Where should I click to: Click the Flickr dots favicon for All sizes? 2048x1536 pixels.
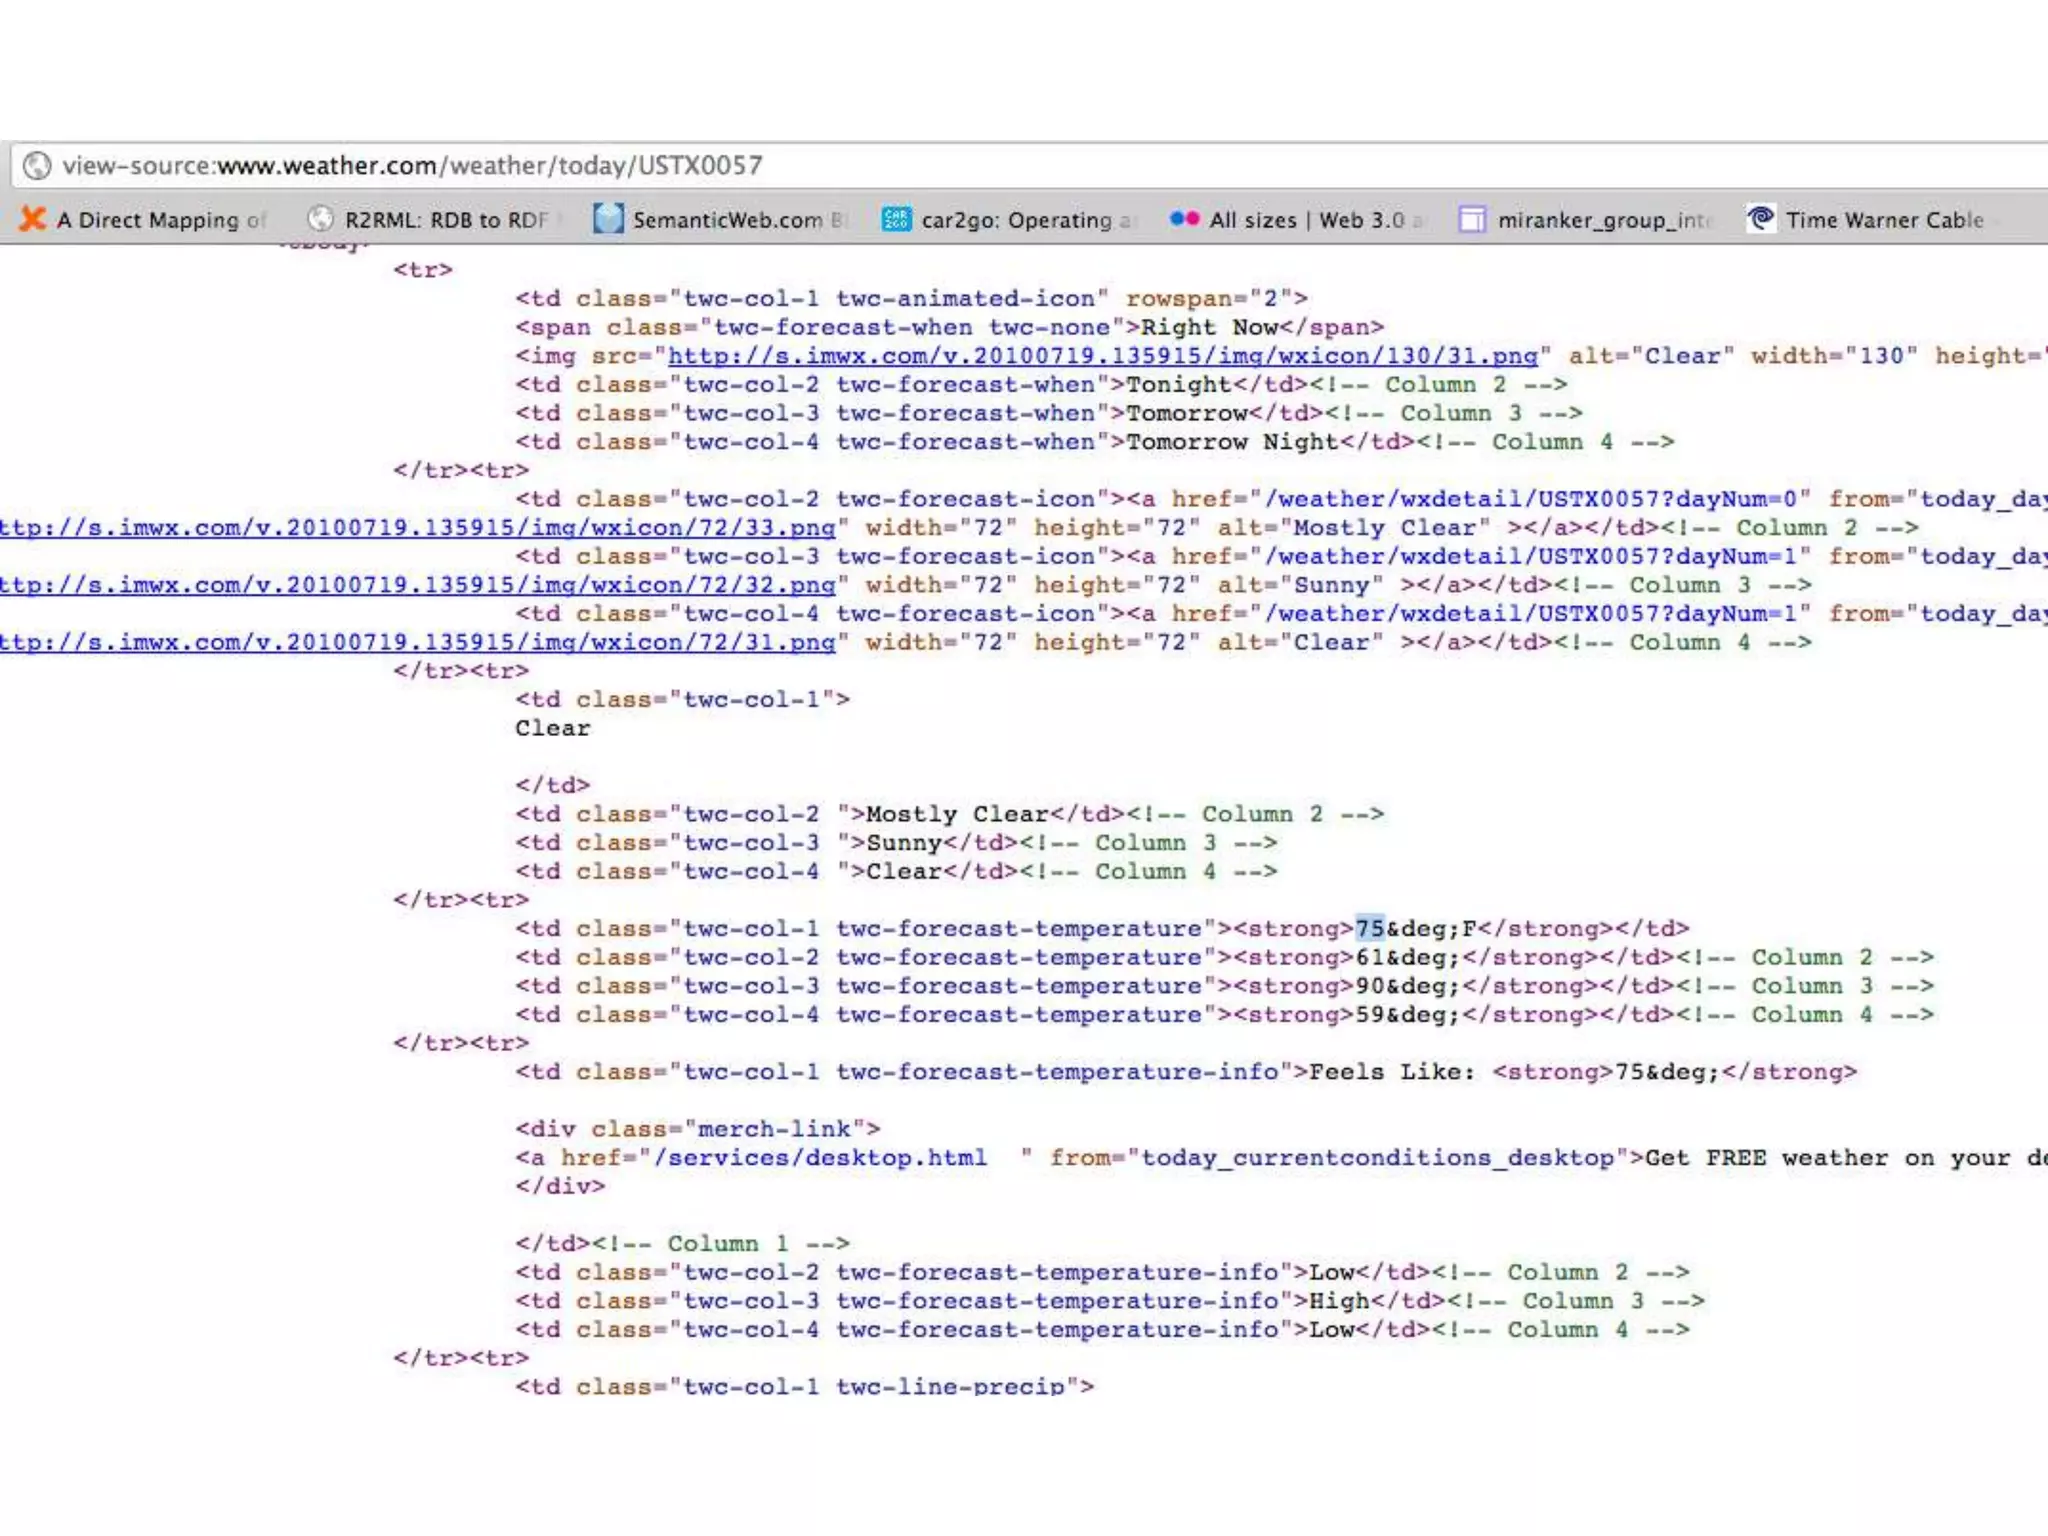tap(1184, 218)
